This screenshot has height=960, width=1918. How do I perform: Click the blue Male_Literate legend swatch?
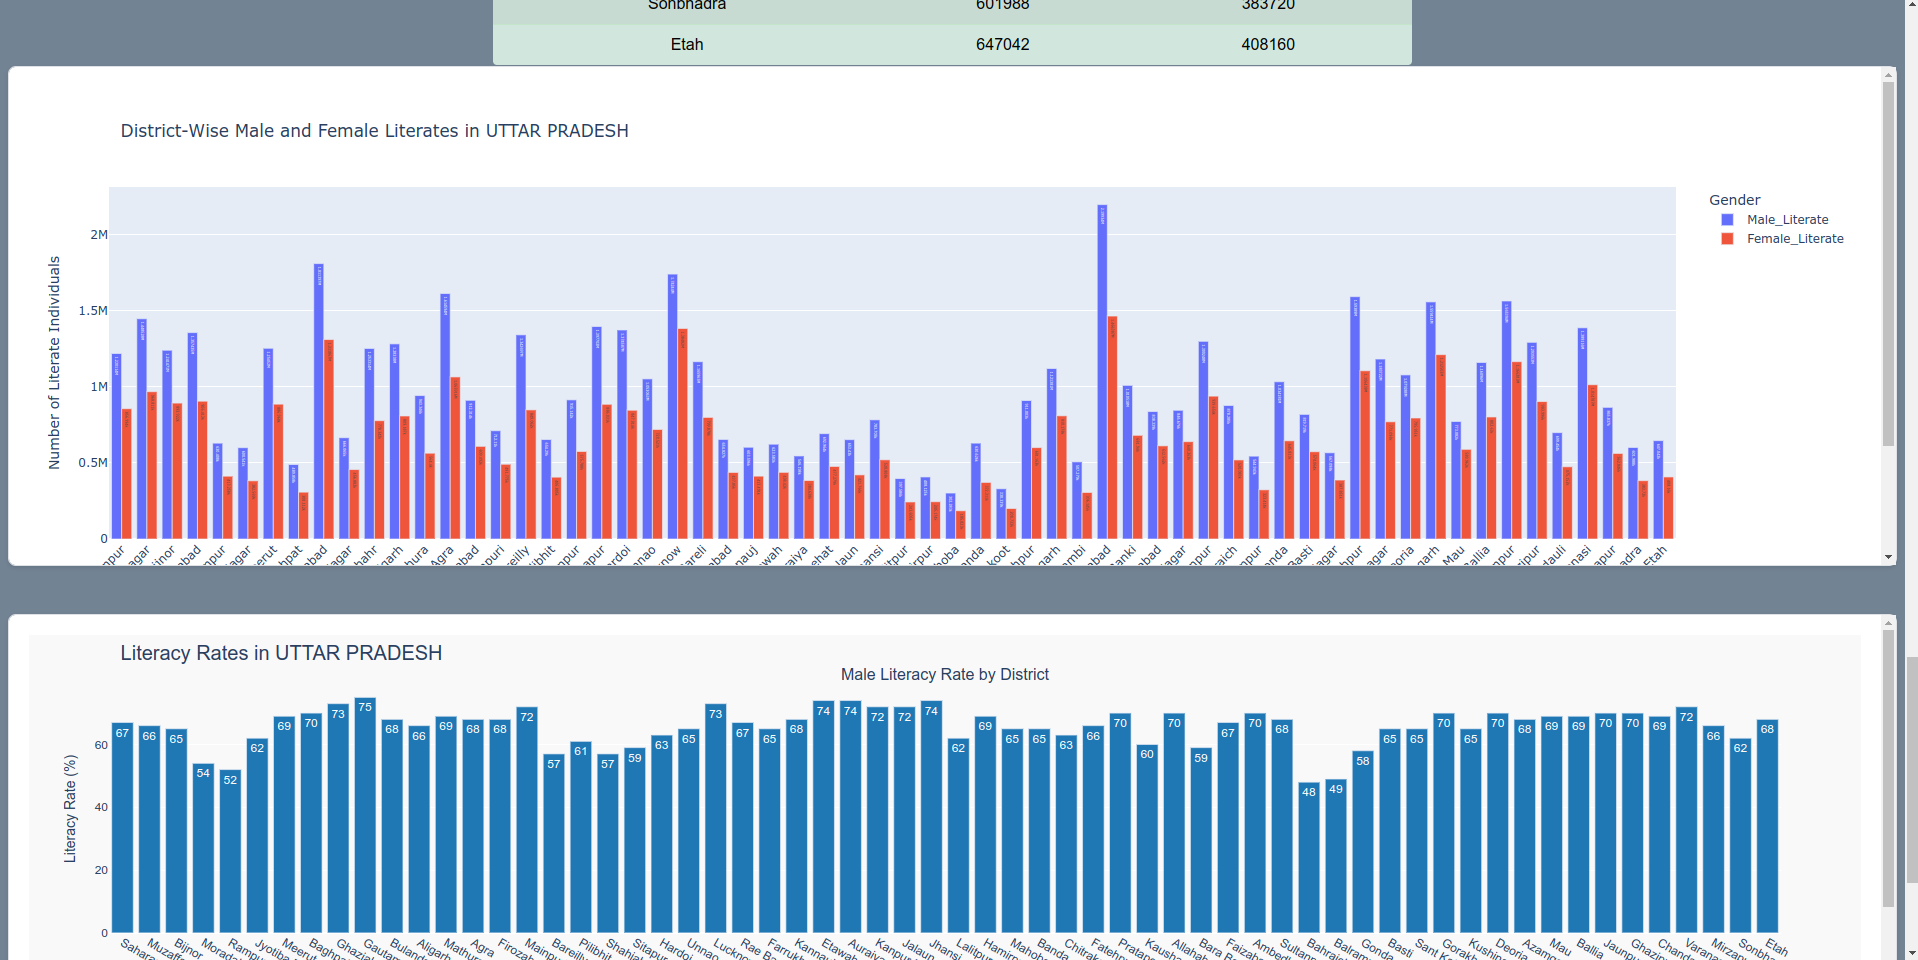(x=1727, y=219)
